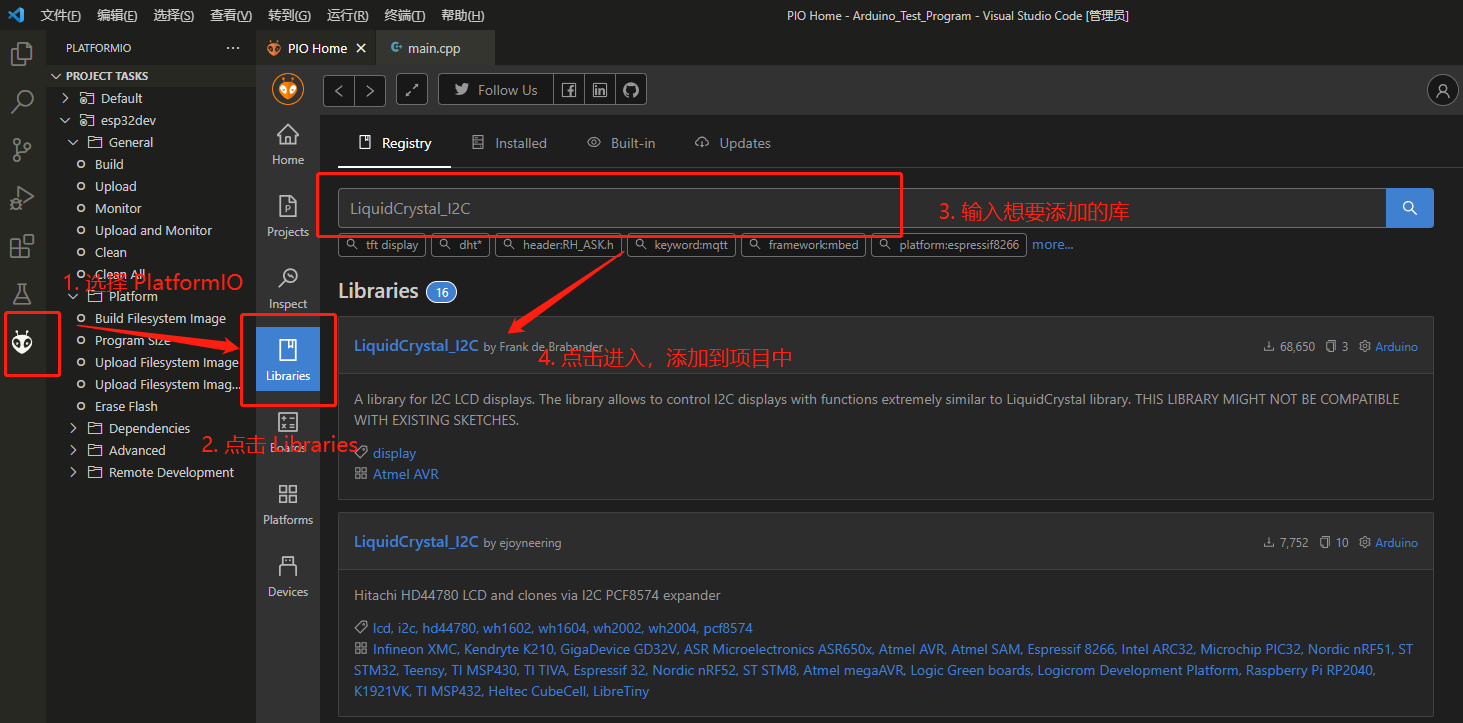The width and height of the screenshot is (1463, 723).
Task: Open Libraries in PIO sidebar
Action: pos(288,360)
